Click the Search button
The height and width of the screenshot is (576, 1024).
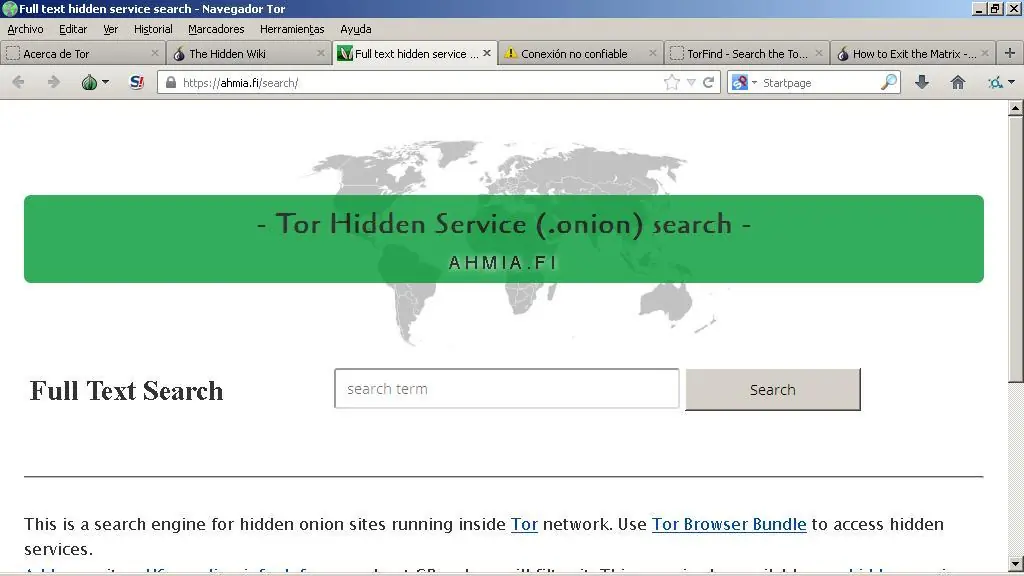(773, 389)
